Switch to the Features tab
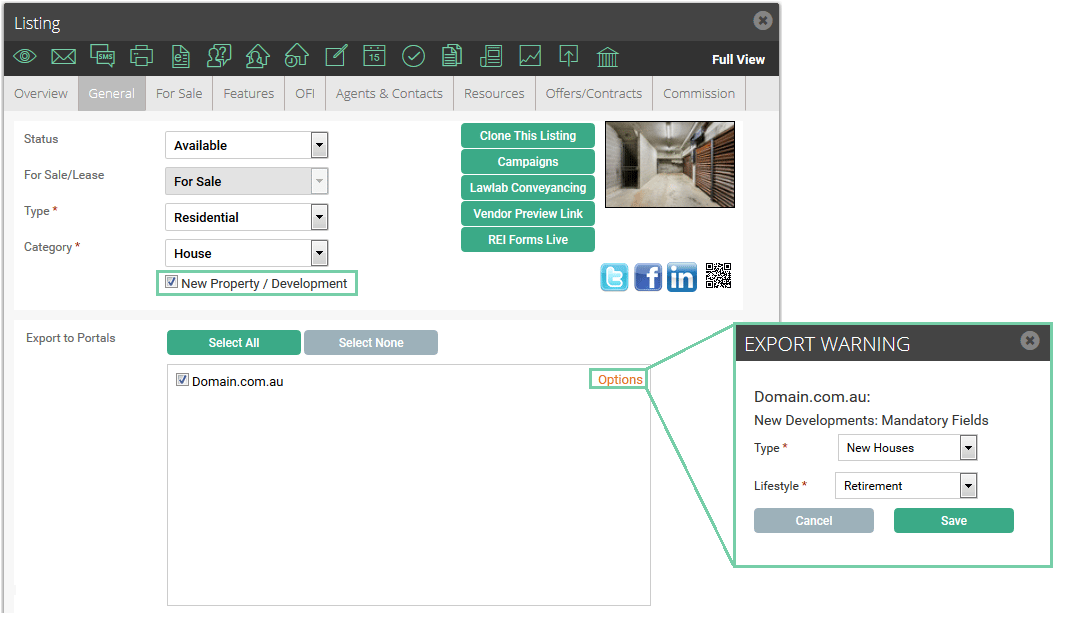The image size is (1068, 632). click(x=249, y=93)
